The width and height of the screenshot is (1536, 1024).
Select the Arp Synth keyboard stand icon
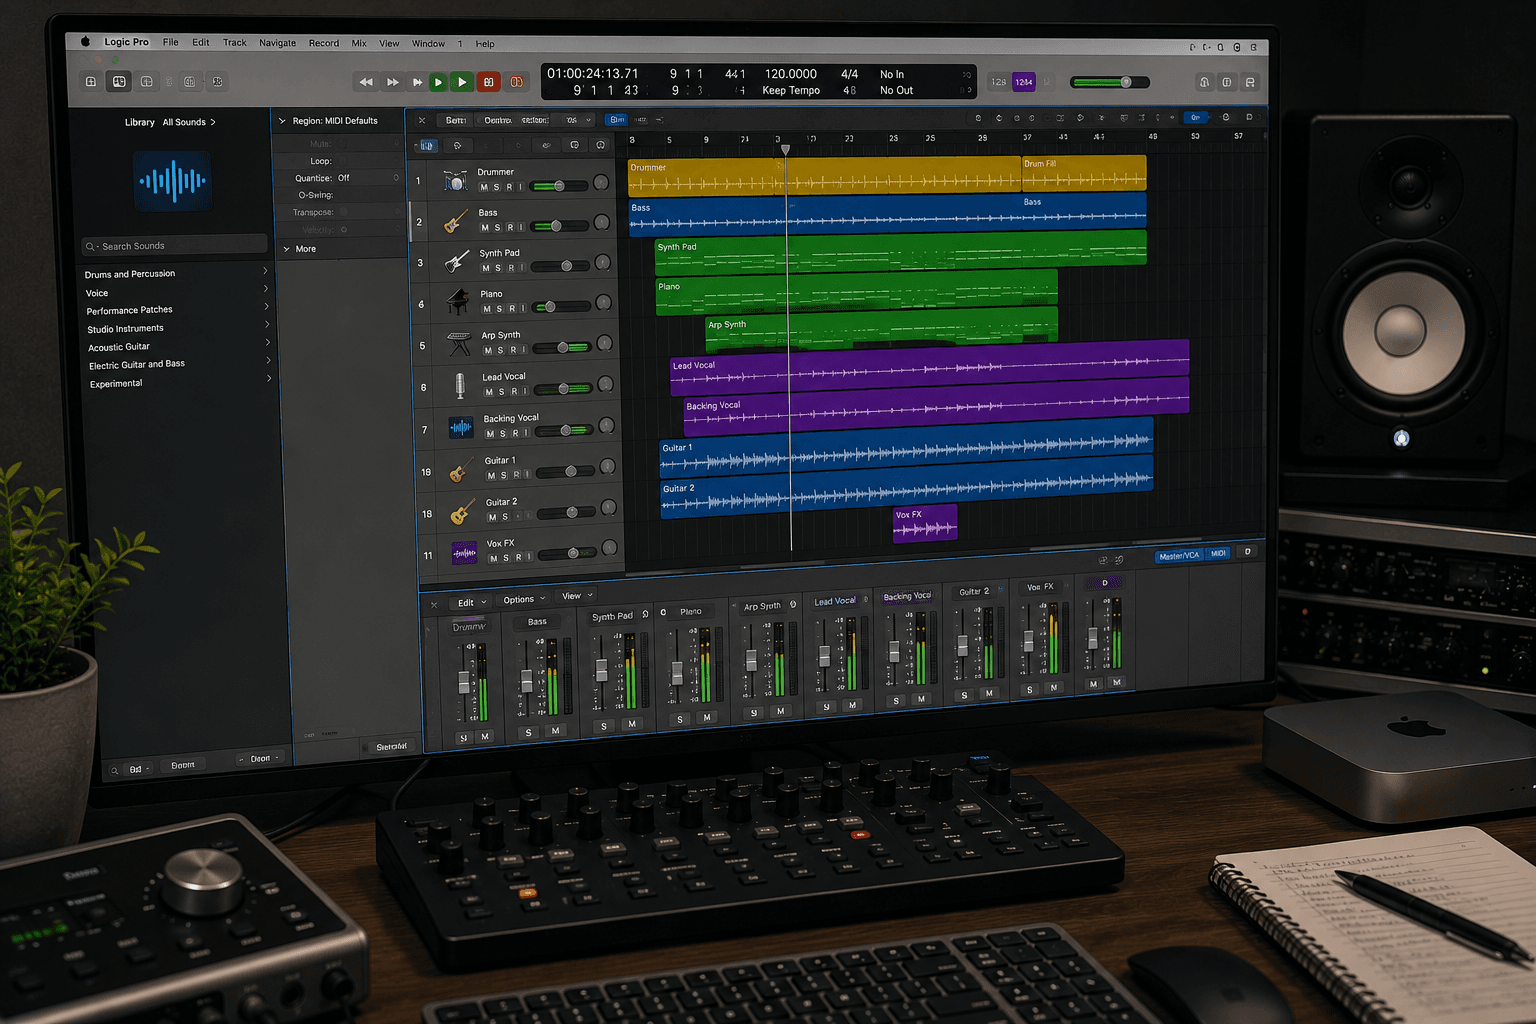pos(459,343)
